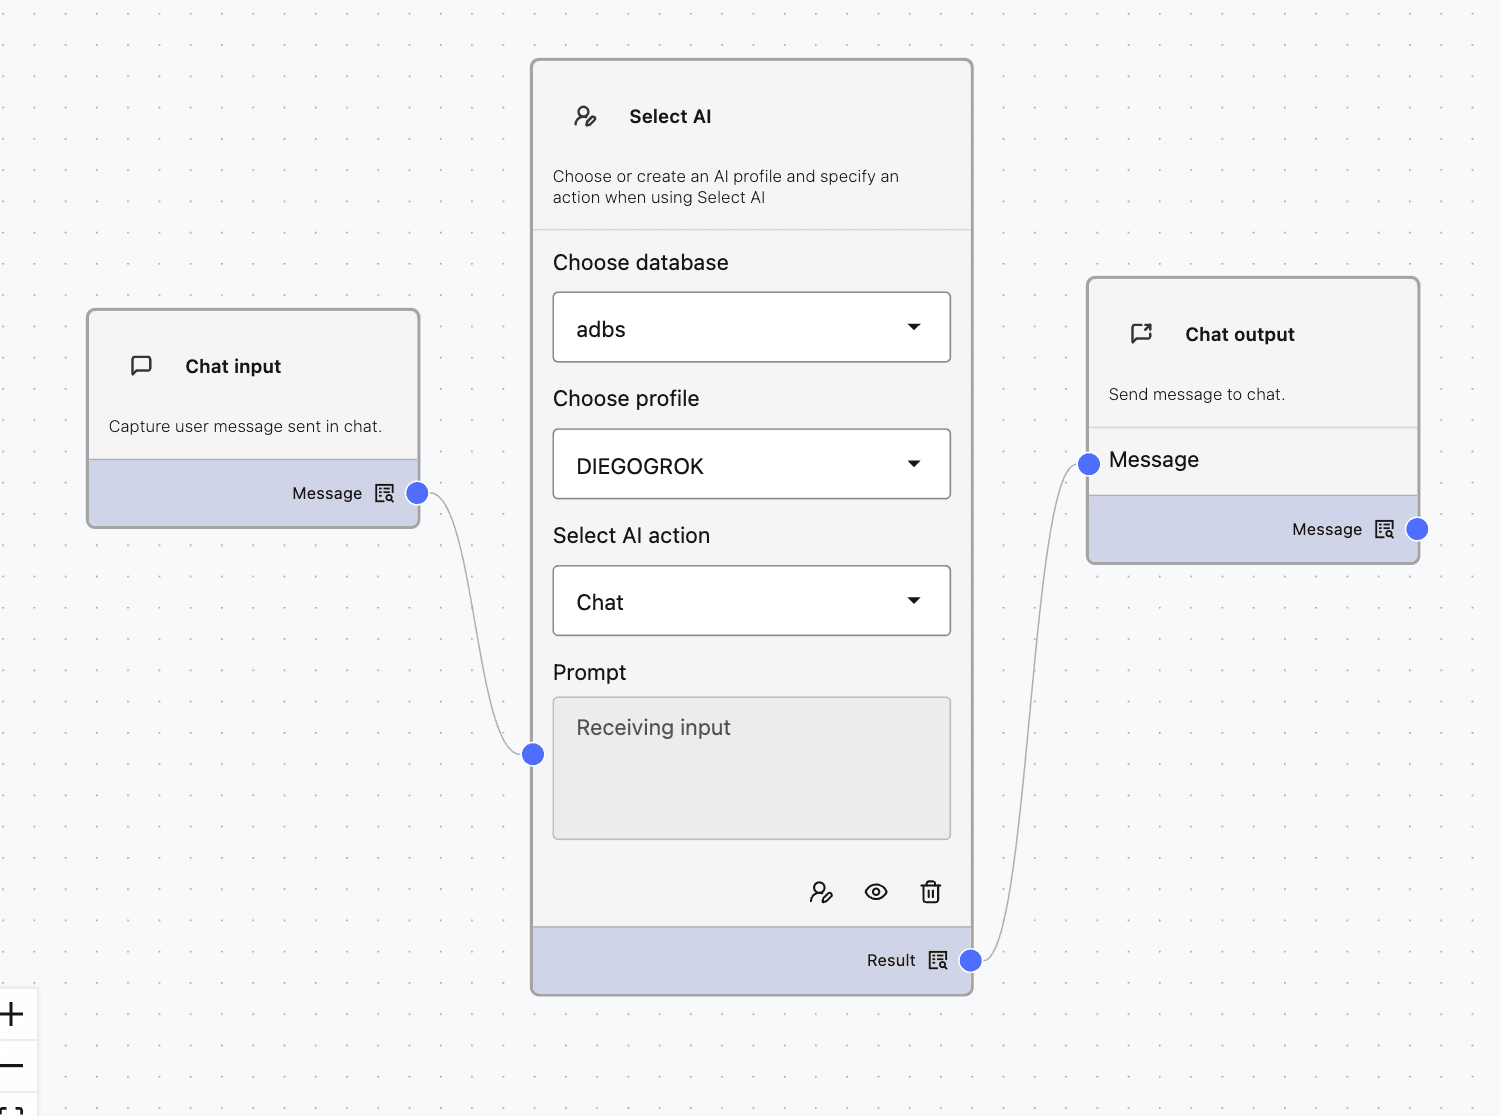Click inside the Prompt field showing Receiving input
1500x1116 pixels.
tap(750, 768)
